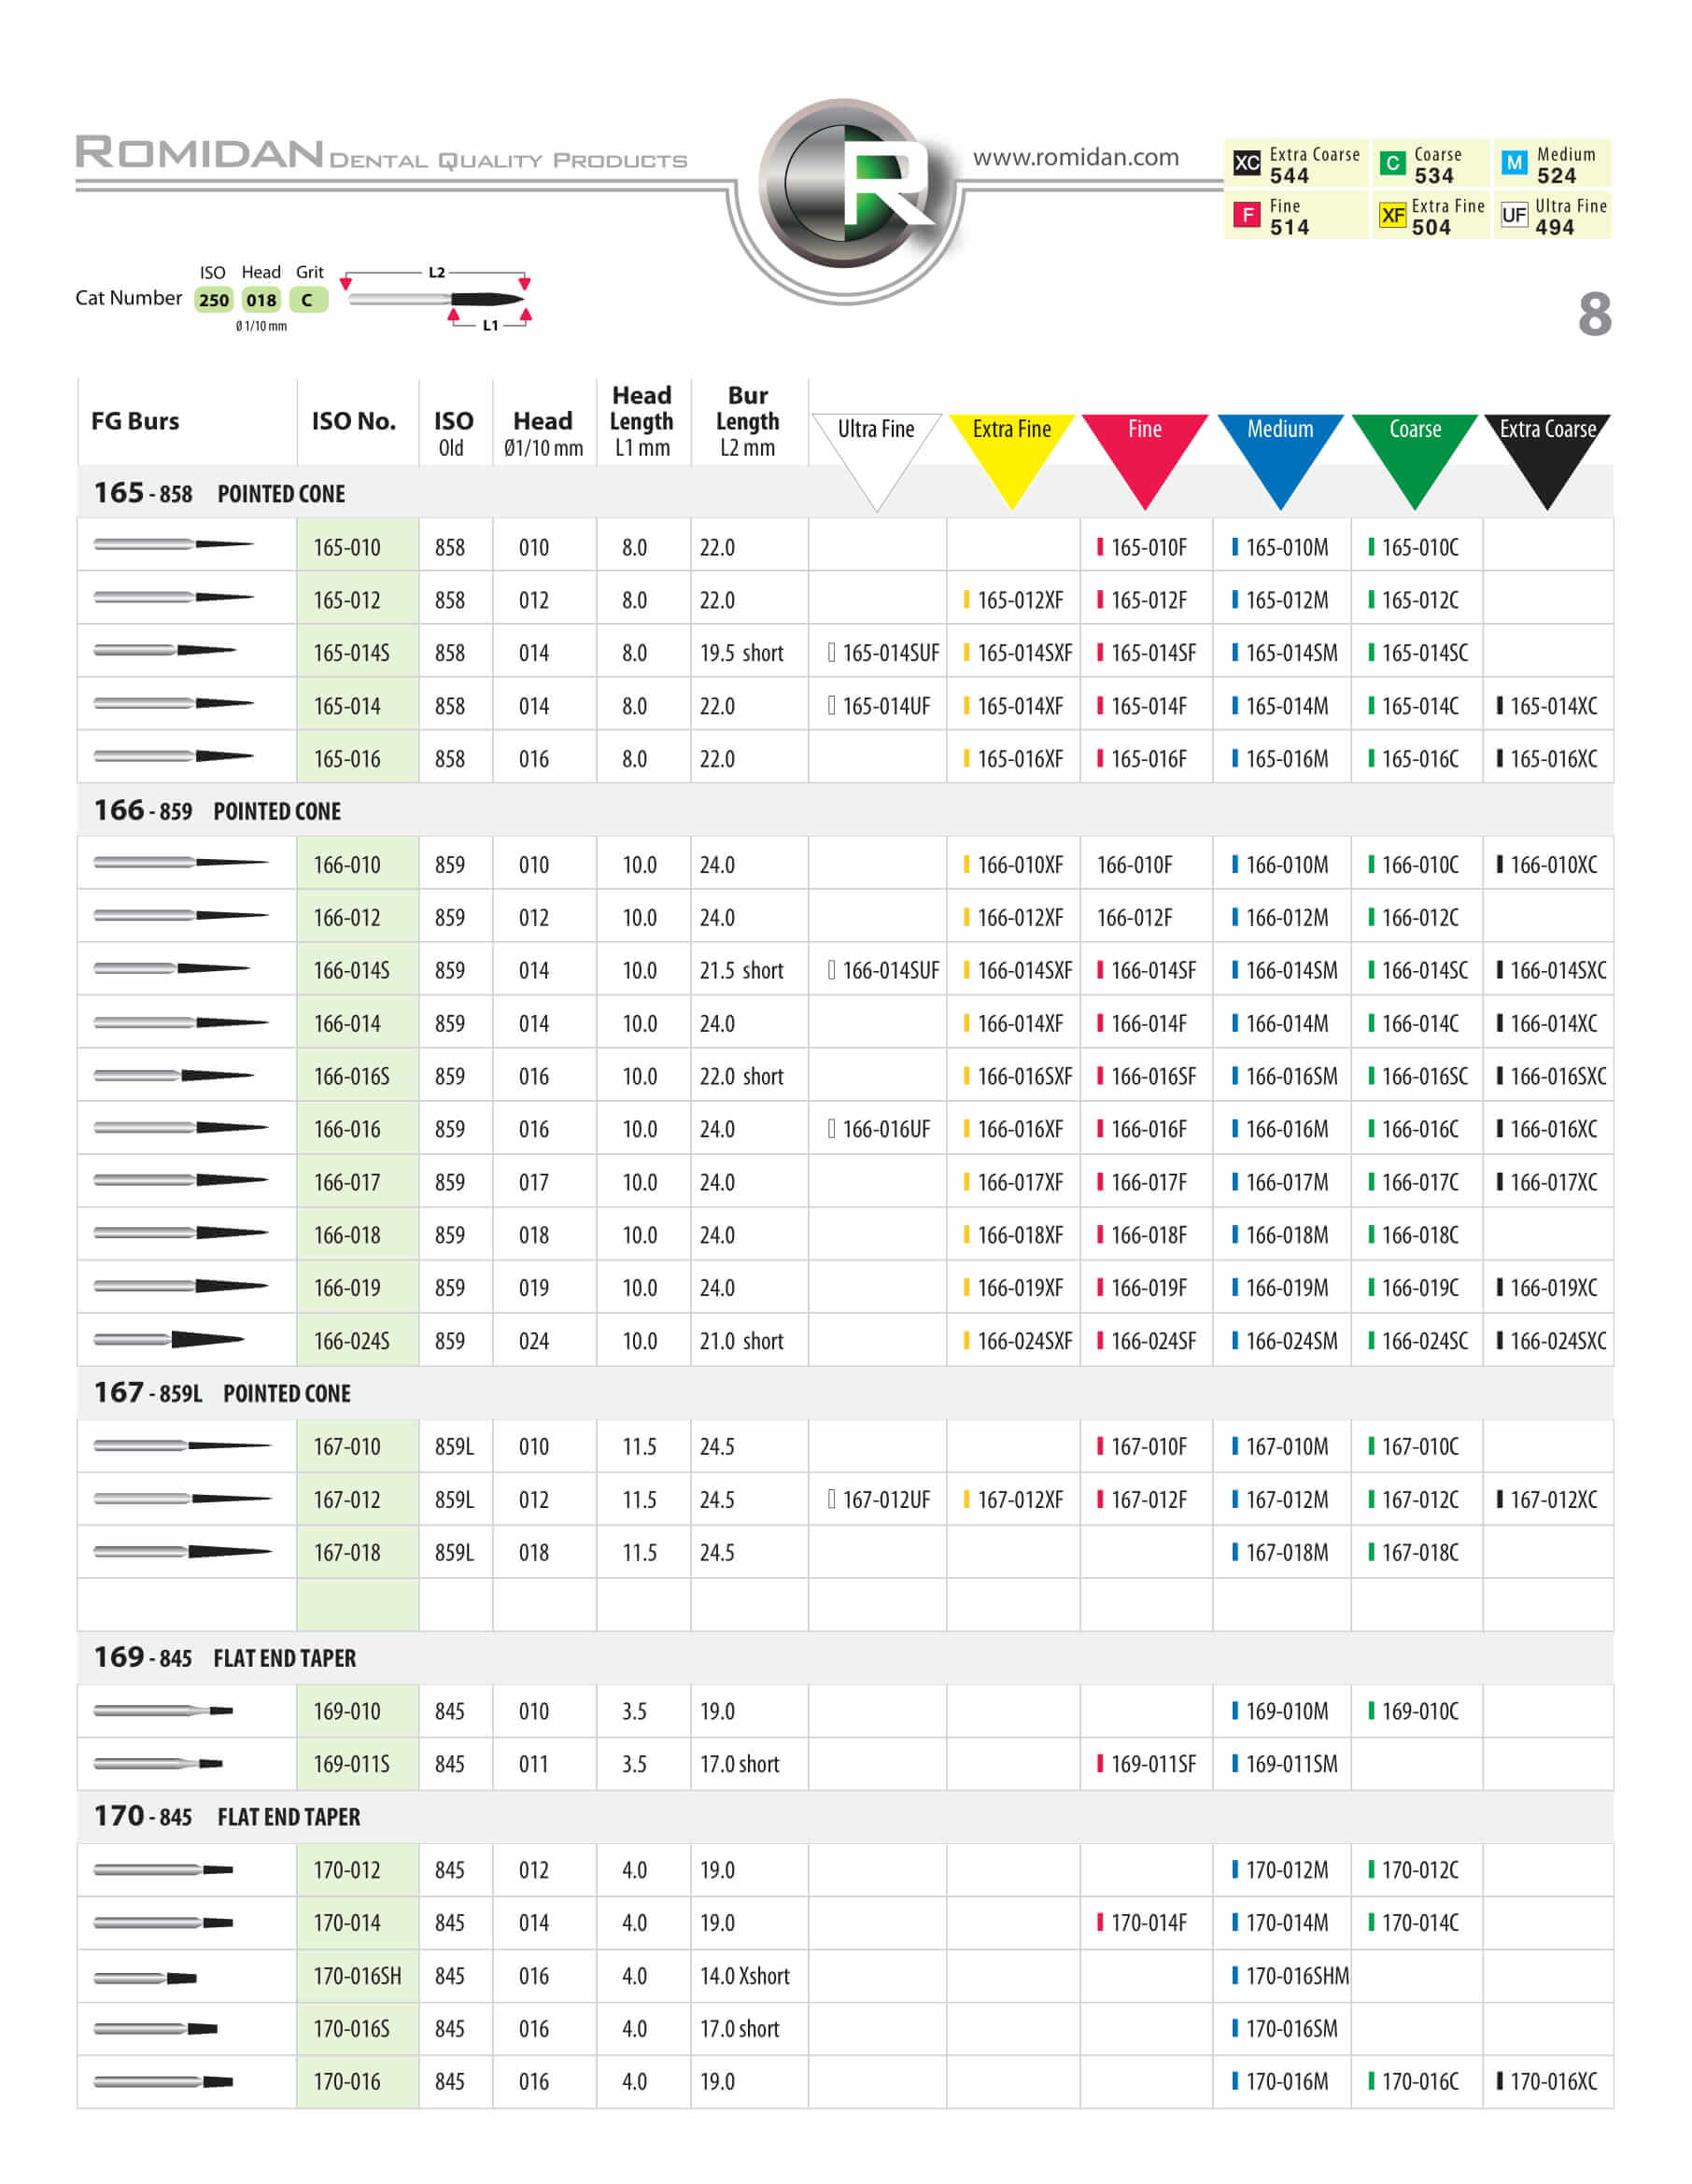Click the 170 - 845 FLAT END TAPER heading
1692x2184 pixels.
(x=227, y=1816)
